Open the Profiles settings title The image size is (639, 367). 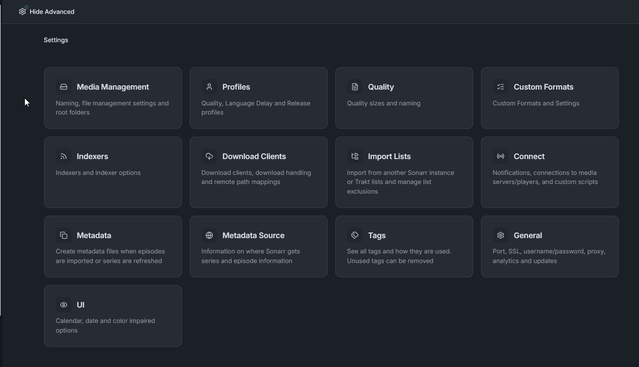(x=236, y=87)
